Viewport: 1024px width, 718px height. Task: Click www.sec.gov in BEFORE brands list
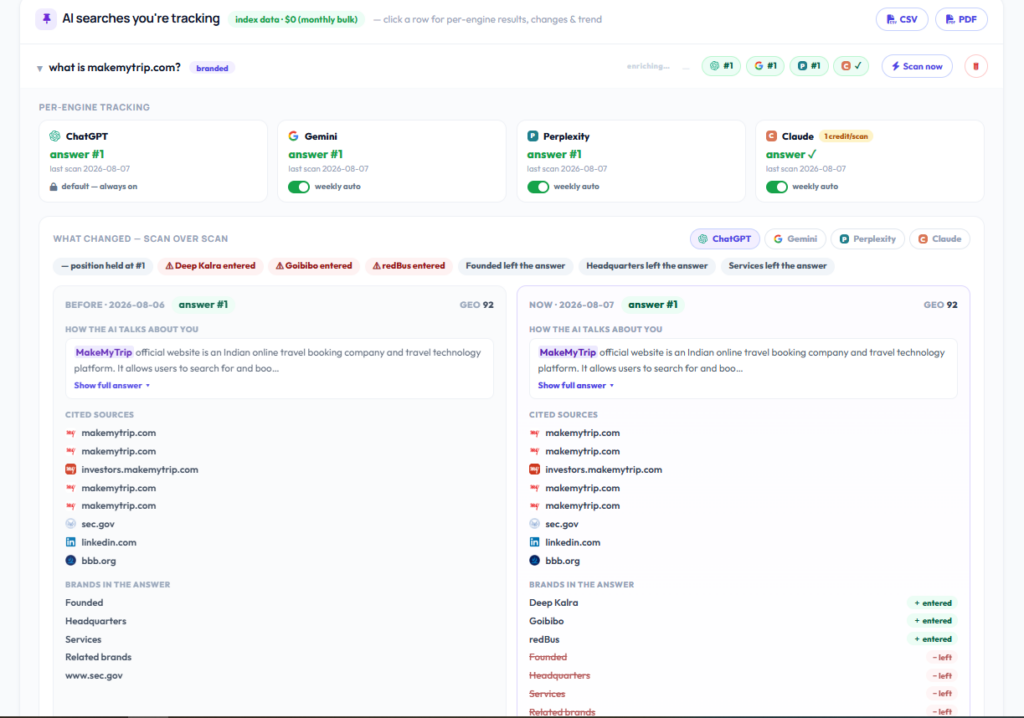(x=94, y=676)
